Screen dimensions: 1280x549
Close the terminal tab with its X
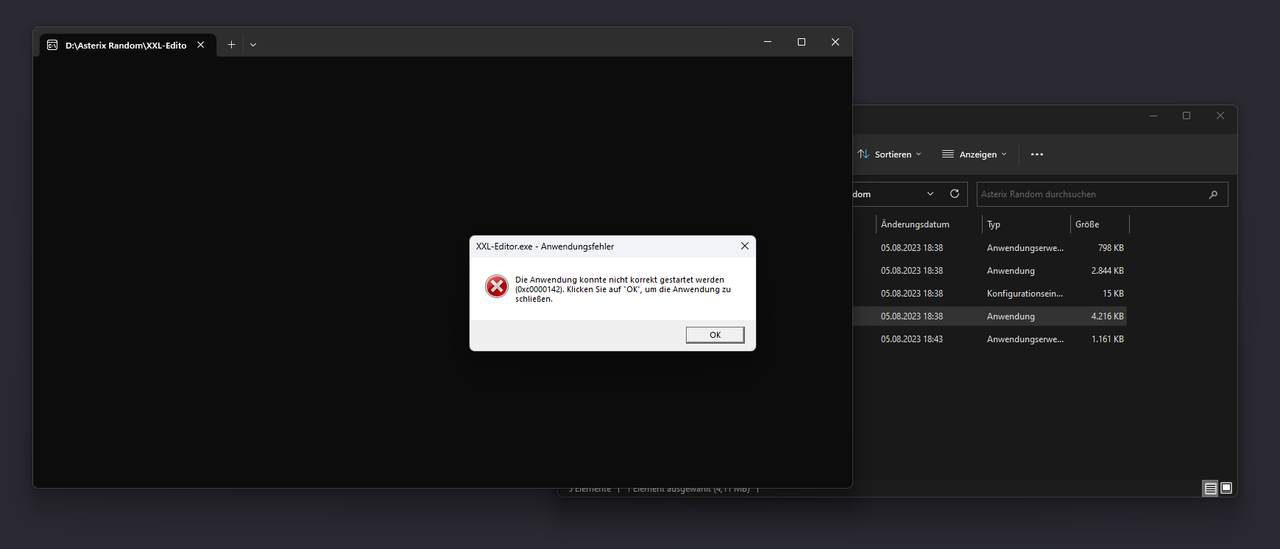coord(201,44)
